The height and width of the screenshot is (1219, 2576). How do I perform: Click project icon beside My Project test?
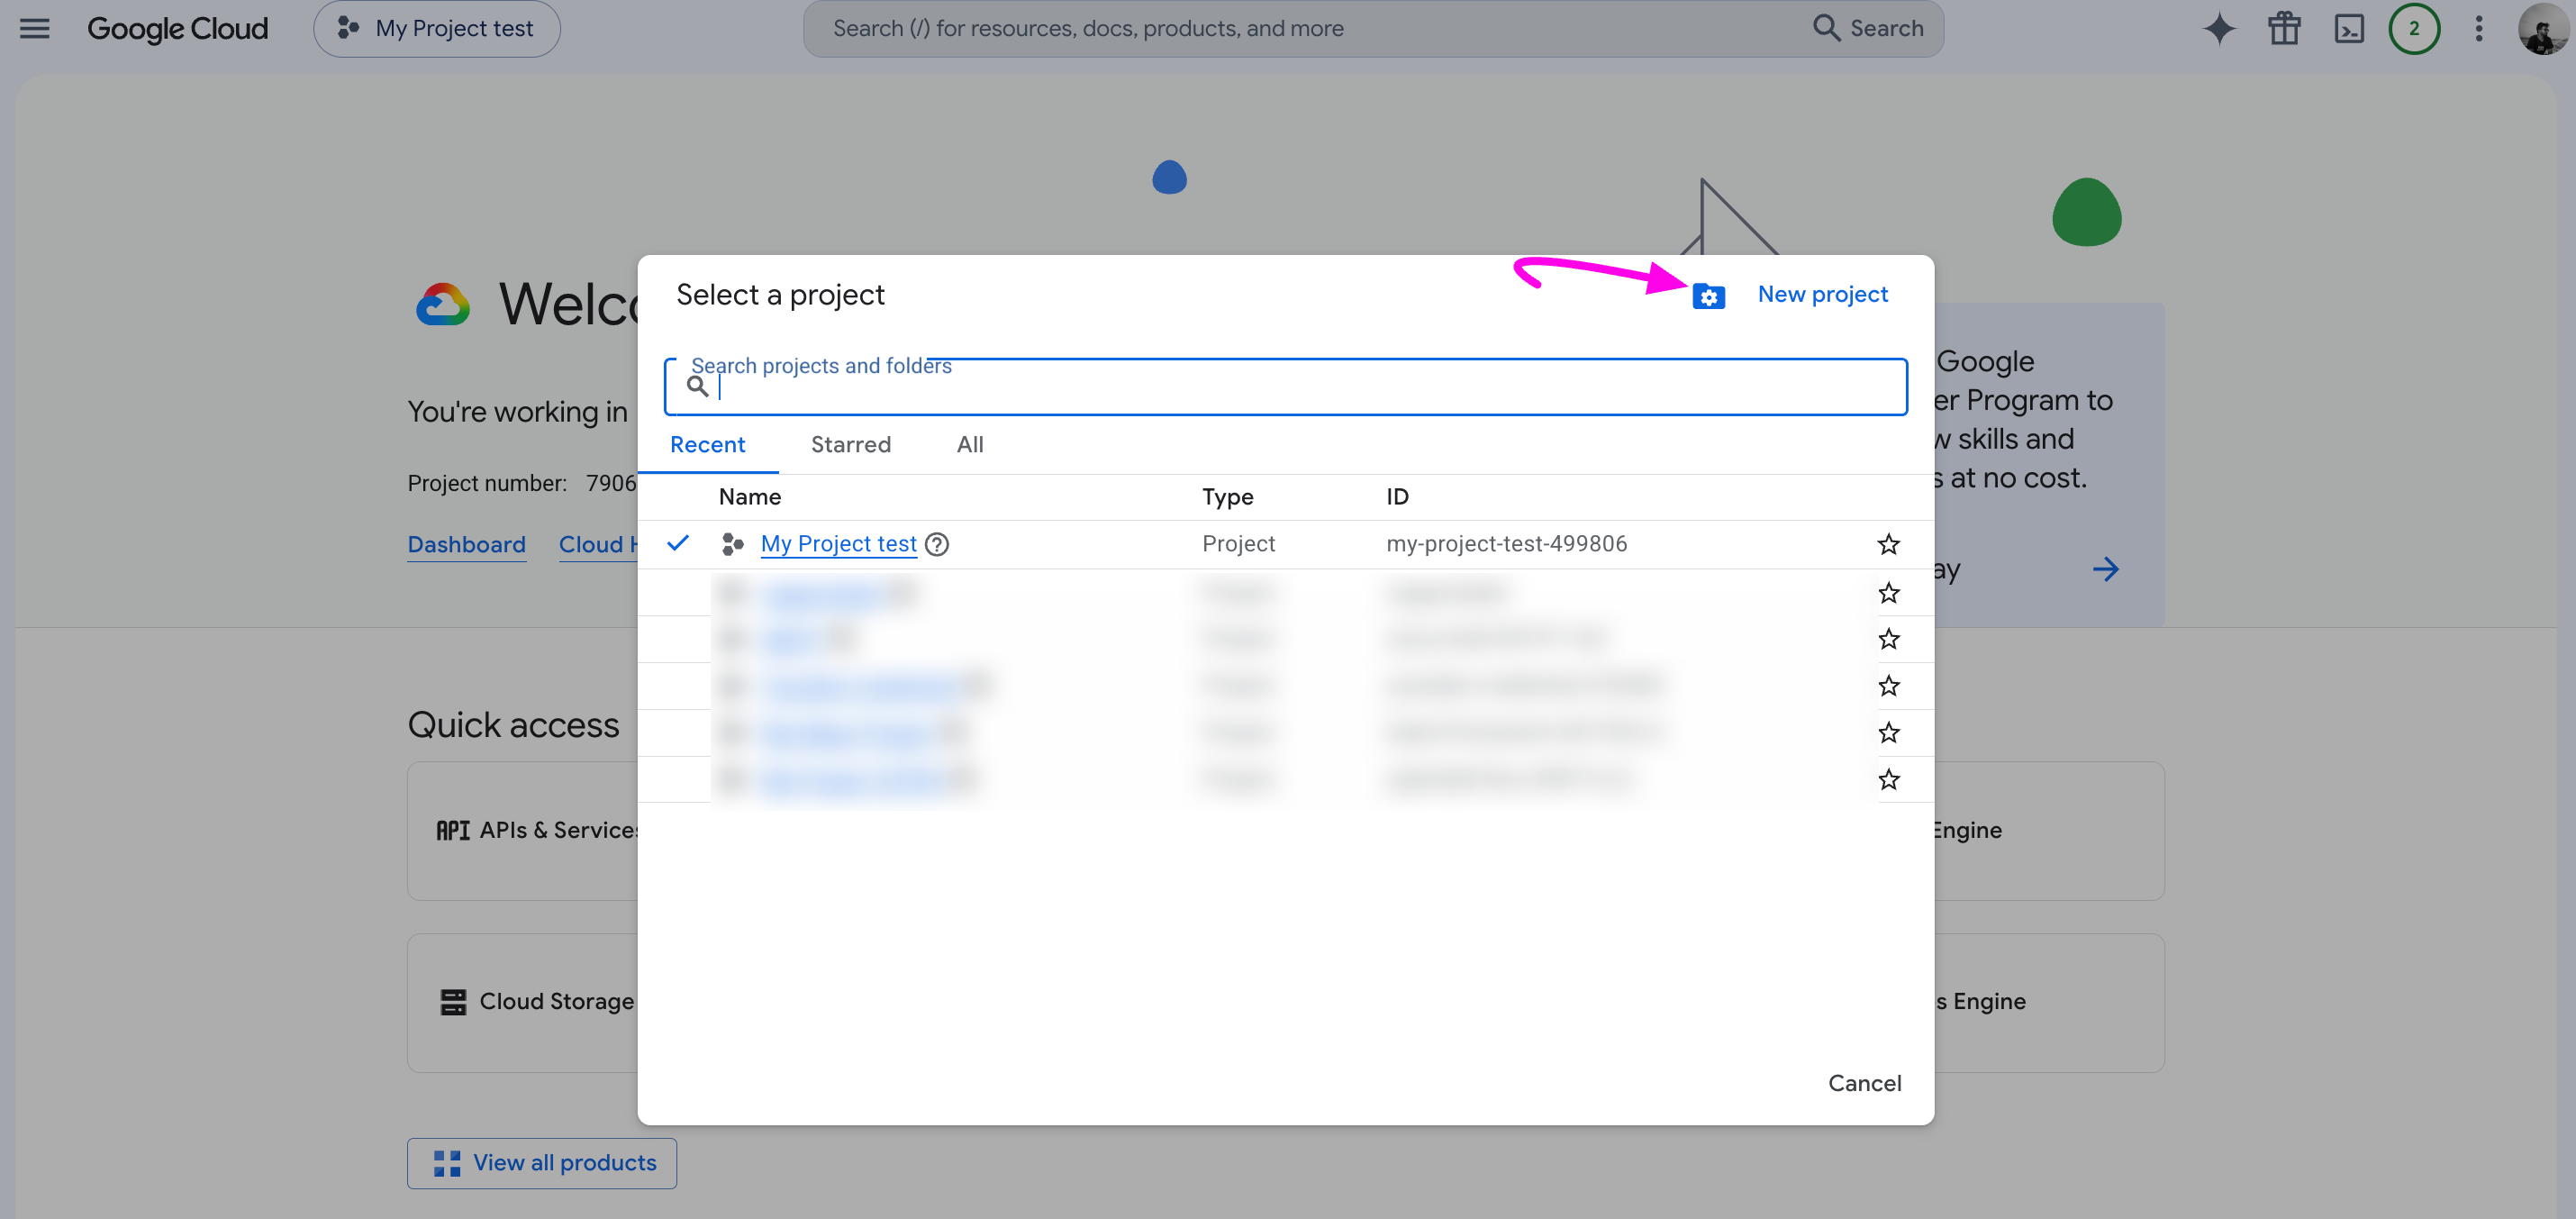click(x=732, y=544)
